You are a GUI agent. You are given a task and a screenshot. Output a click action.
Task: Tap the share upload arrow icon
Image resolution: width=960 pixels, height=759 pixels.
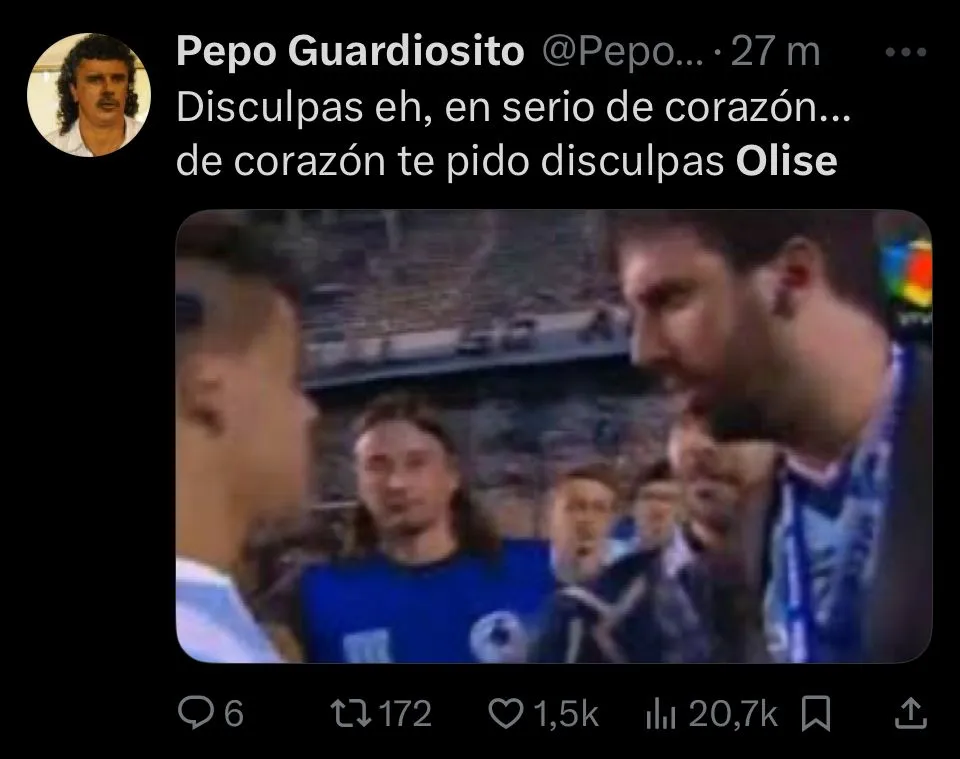click(x=911, y=713)
